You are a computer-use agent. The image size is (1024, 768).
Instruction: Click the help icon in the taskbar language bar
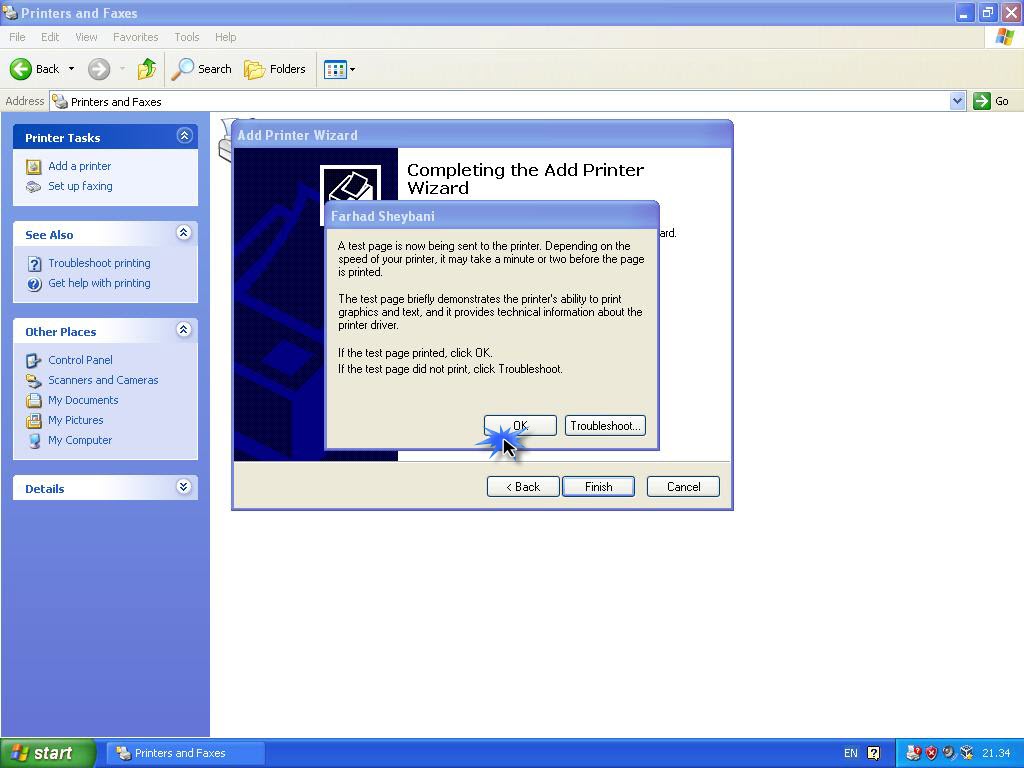pos(873,753)
